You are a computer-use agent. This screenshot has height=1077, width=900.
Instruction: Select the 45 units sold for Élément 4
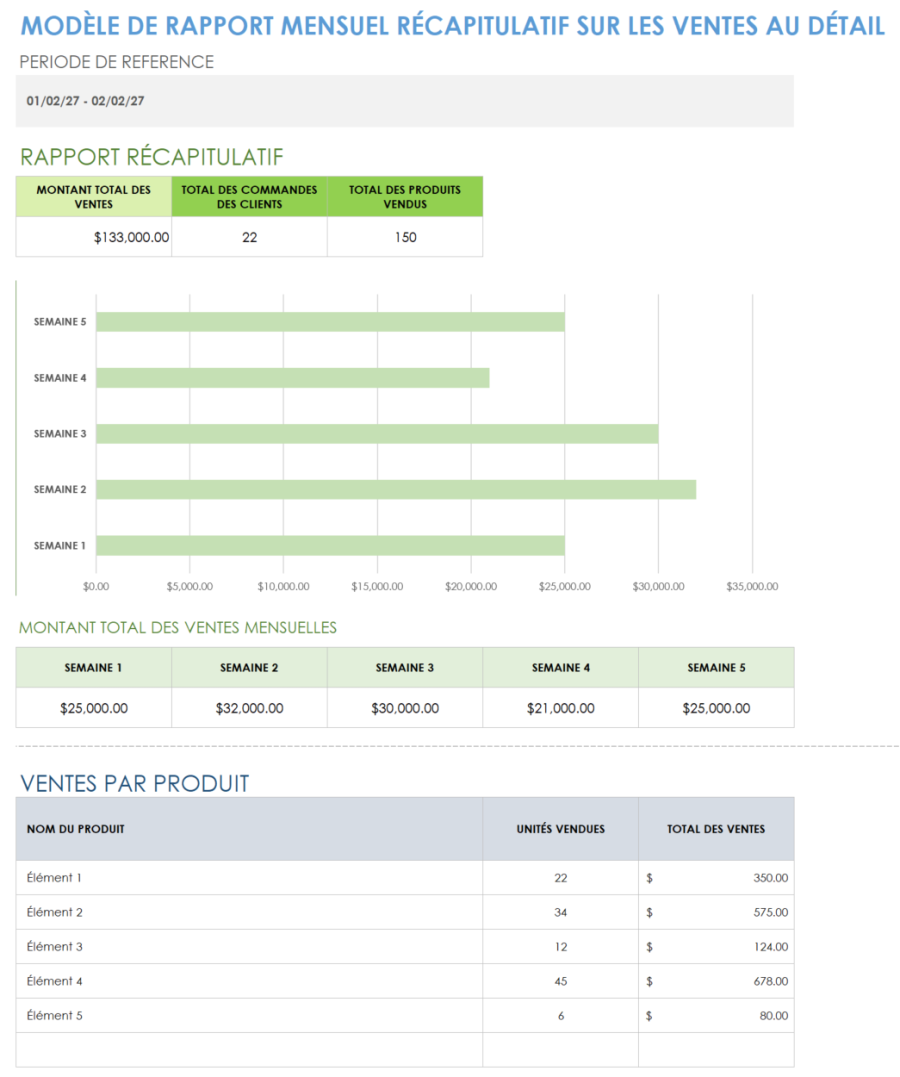(x=560, y=981)
